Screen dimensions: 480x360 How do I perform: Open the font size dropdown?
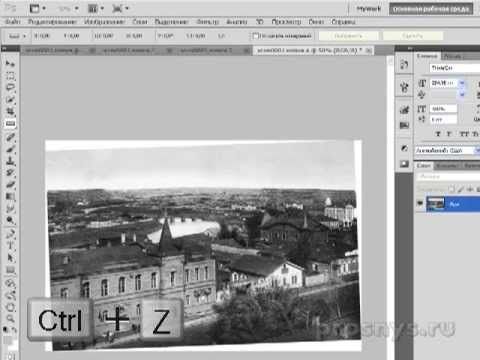coord(462,83)
